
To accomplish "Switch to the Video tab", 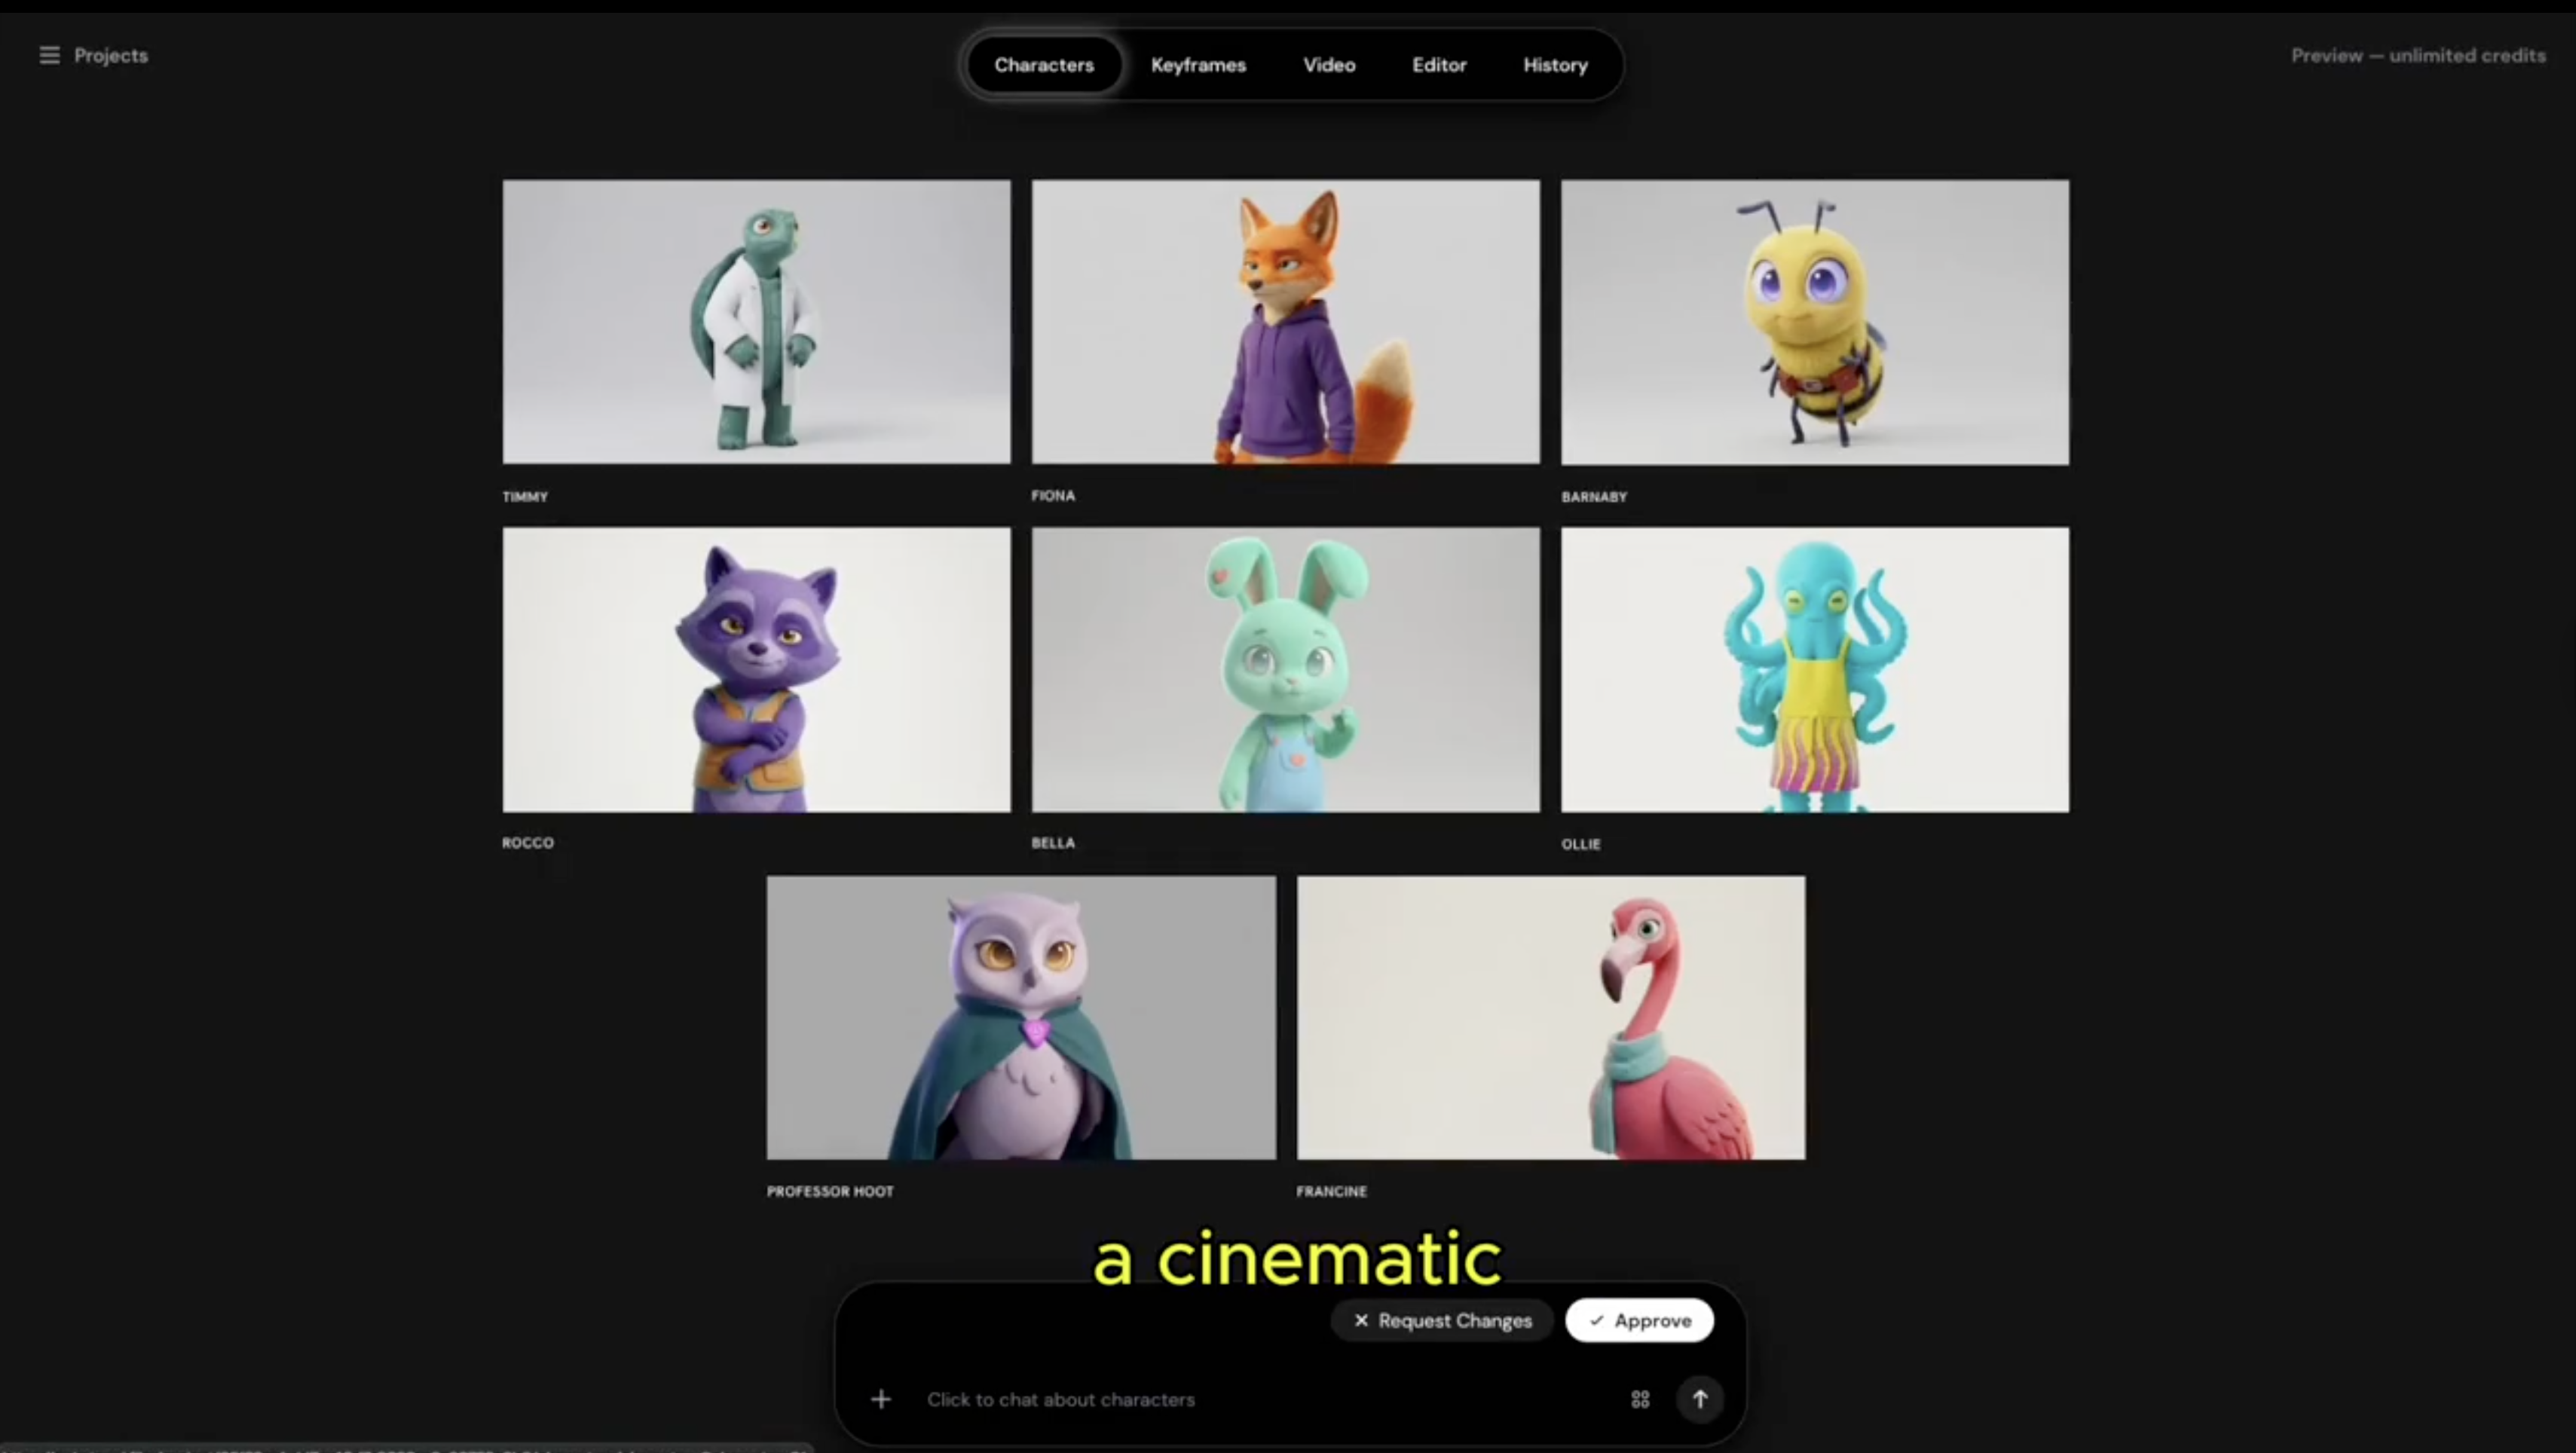I will click(1329, 64).
